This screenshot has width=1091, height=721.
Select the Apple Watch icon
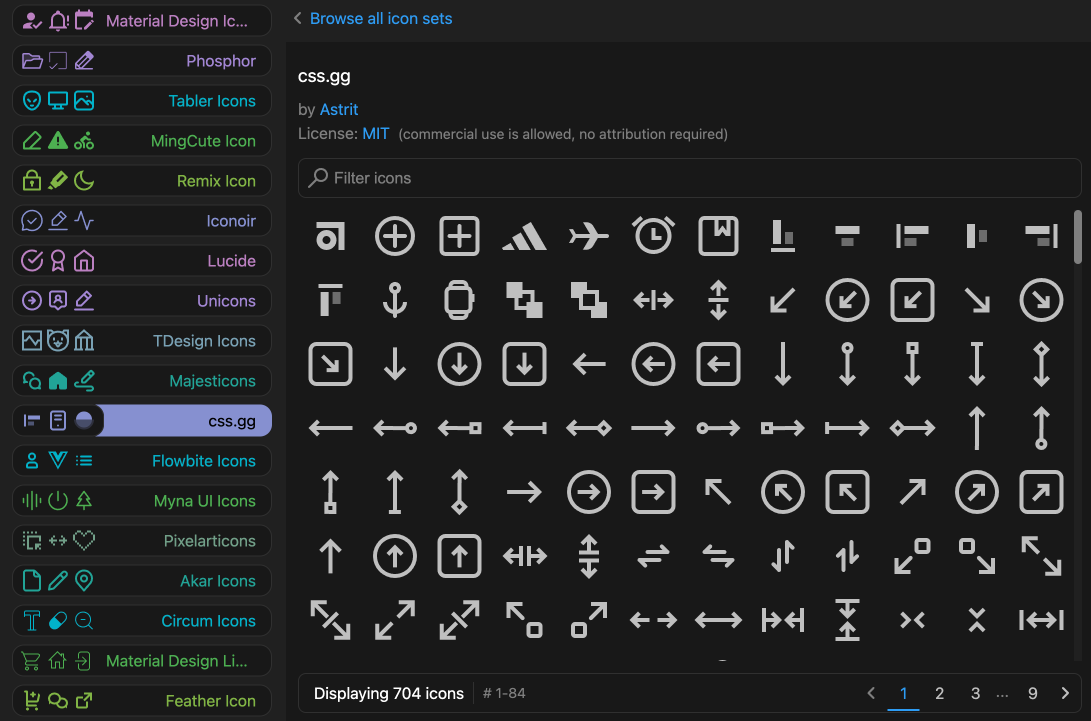(459, 300)
